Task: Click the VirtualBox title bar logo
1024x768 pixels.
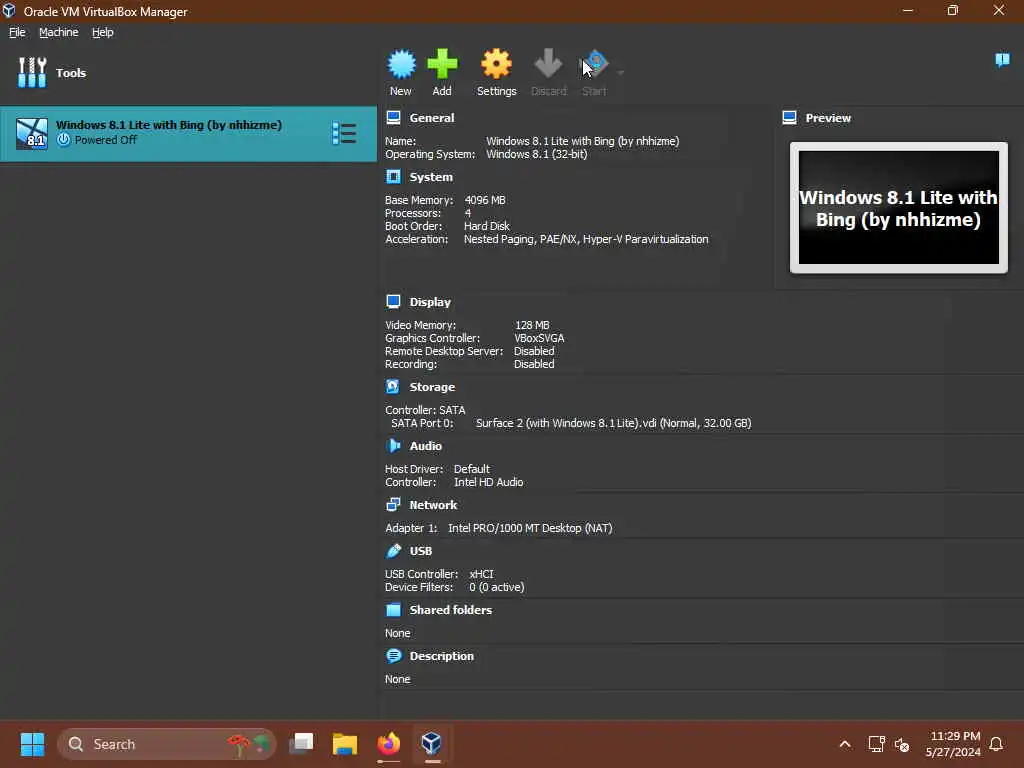Action: point(9,11)
